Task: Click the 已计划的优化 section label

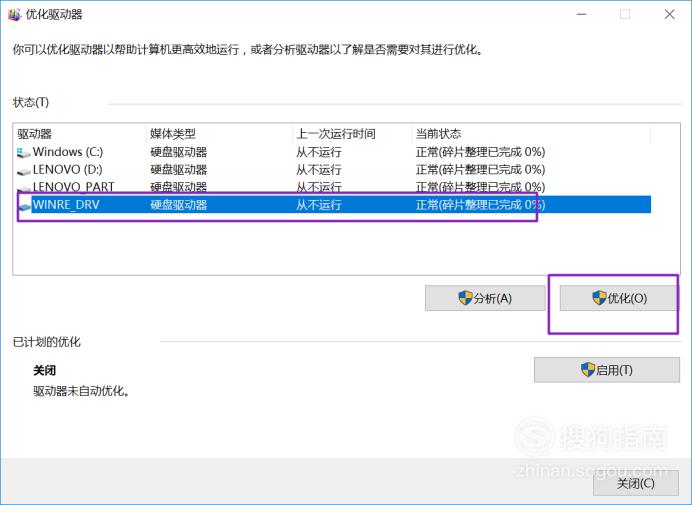Action: 46,342
